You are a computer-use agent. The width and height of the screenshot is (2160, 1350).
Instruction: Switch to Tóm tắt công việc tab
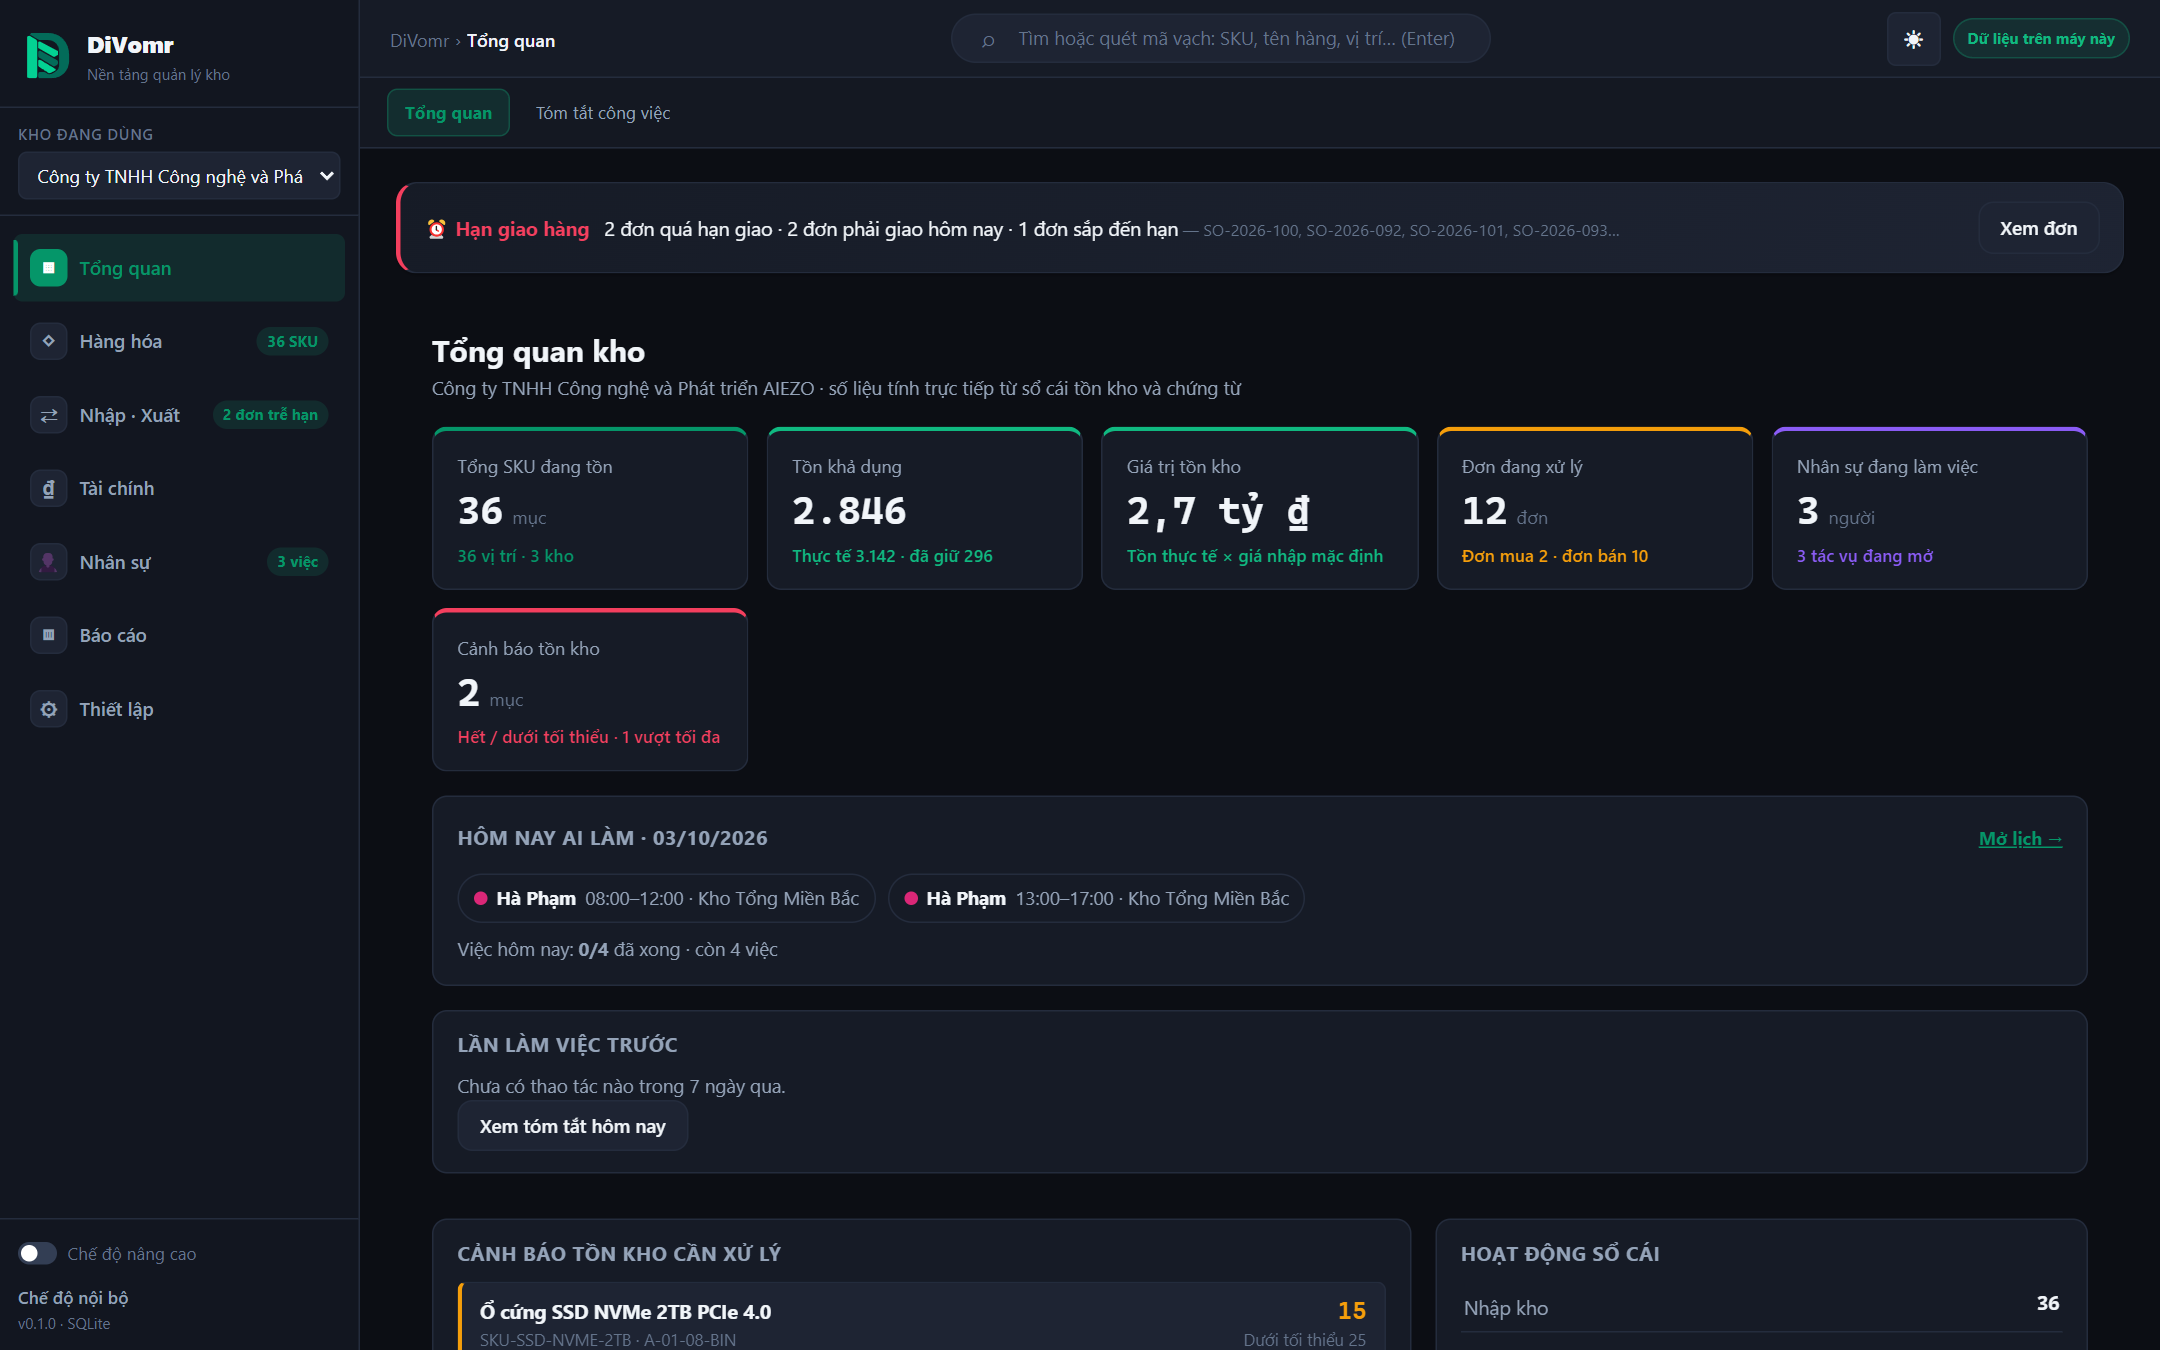[603, 113]
